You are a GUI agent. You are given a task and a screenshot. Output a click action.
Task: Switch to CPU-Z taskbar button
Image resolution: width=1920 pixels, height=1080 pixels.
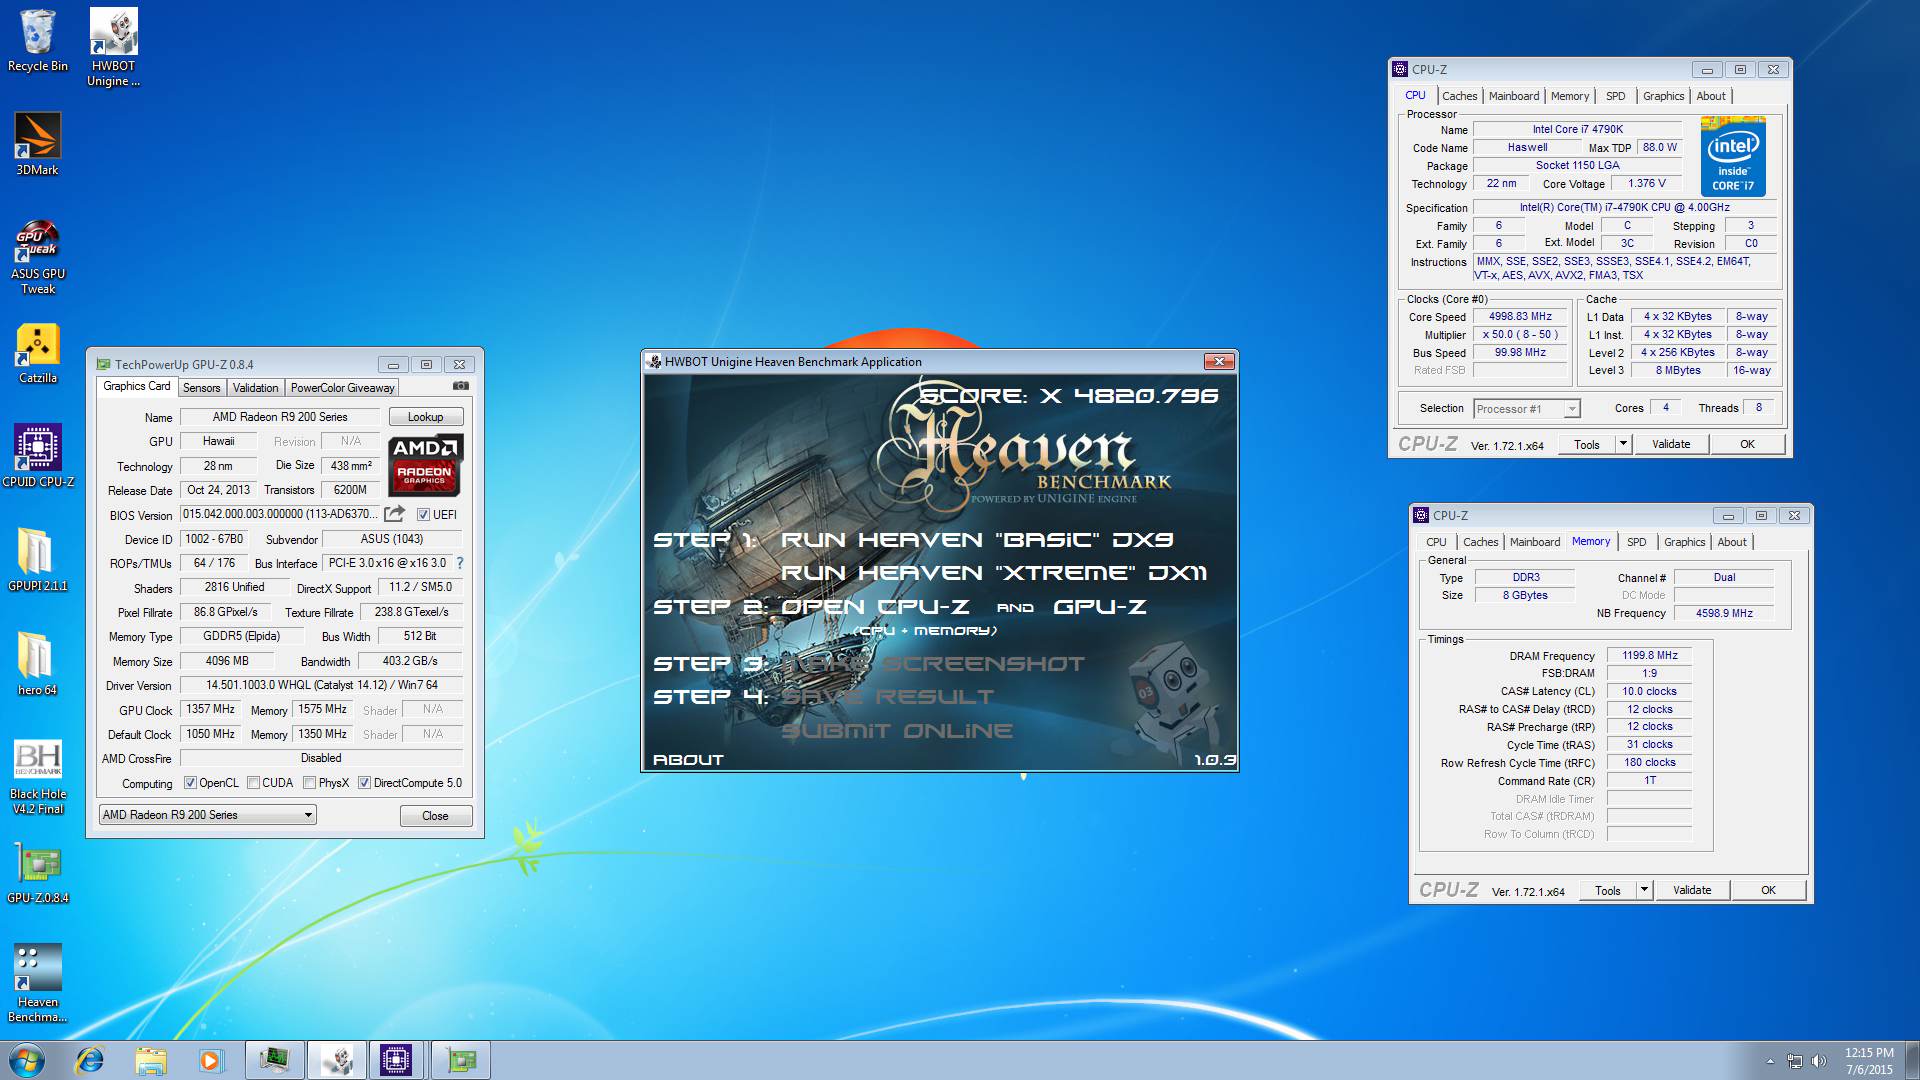(396, 1060)
